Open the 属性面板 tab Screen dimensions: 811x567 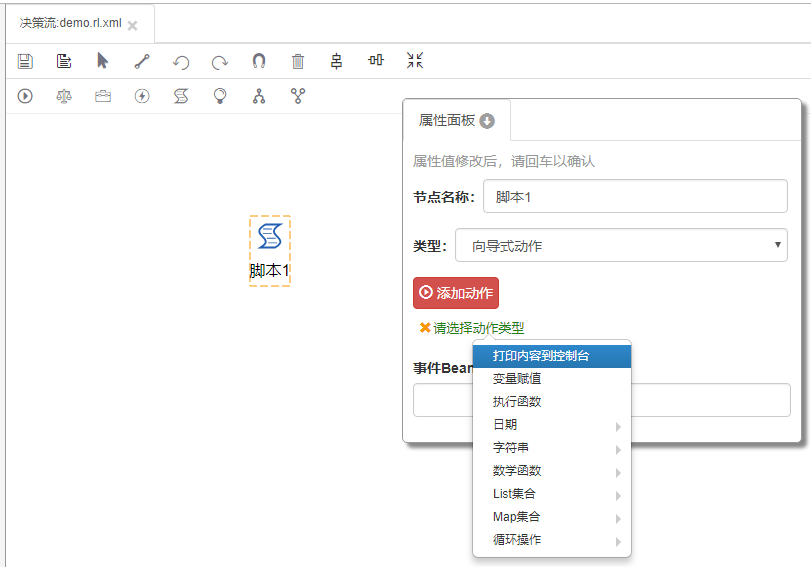click(457, 121)
